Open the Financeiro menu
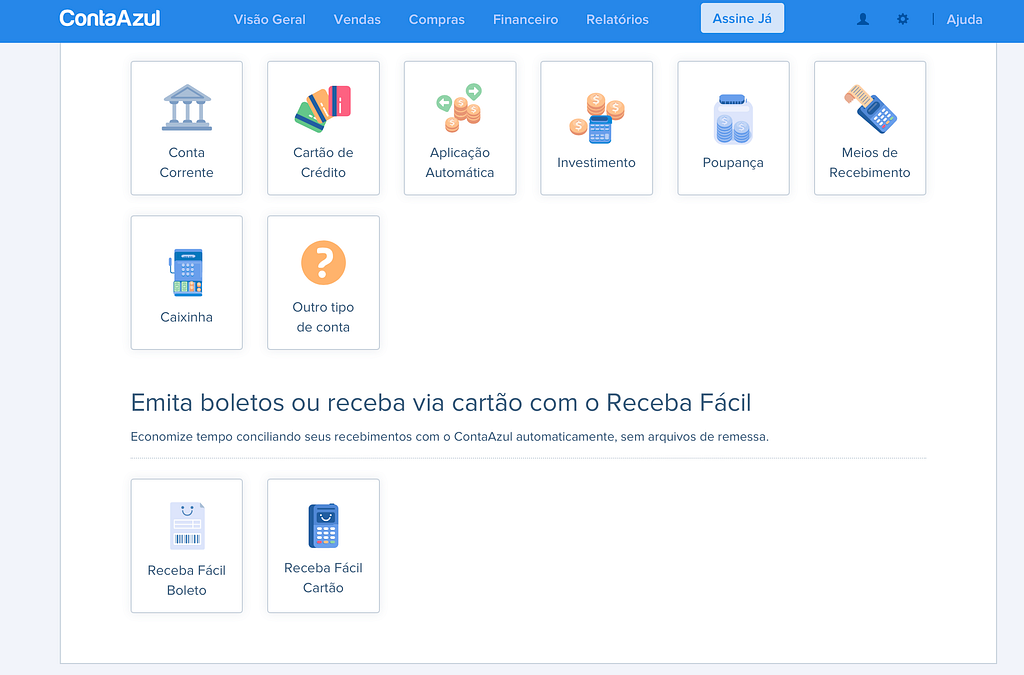 [x=526, y=20]
